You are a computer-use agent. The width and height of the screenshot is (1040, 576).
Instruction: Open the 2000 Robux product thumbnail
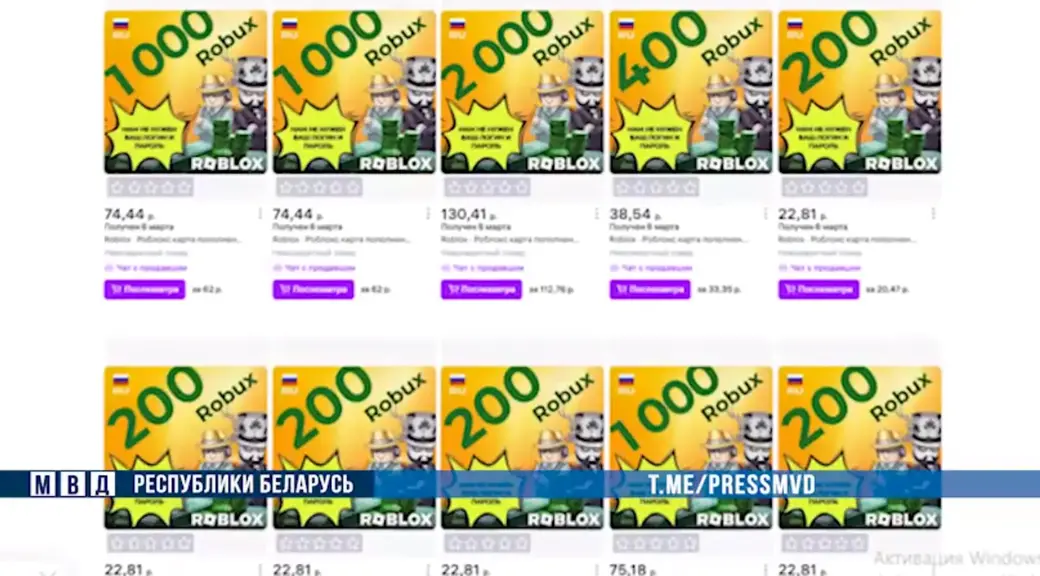tap(523, 92)
